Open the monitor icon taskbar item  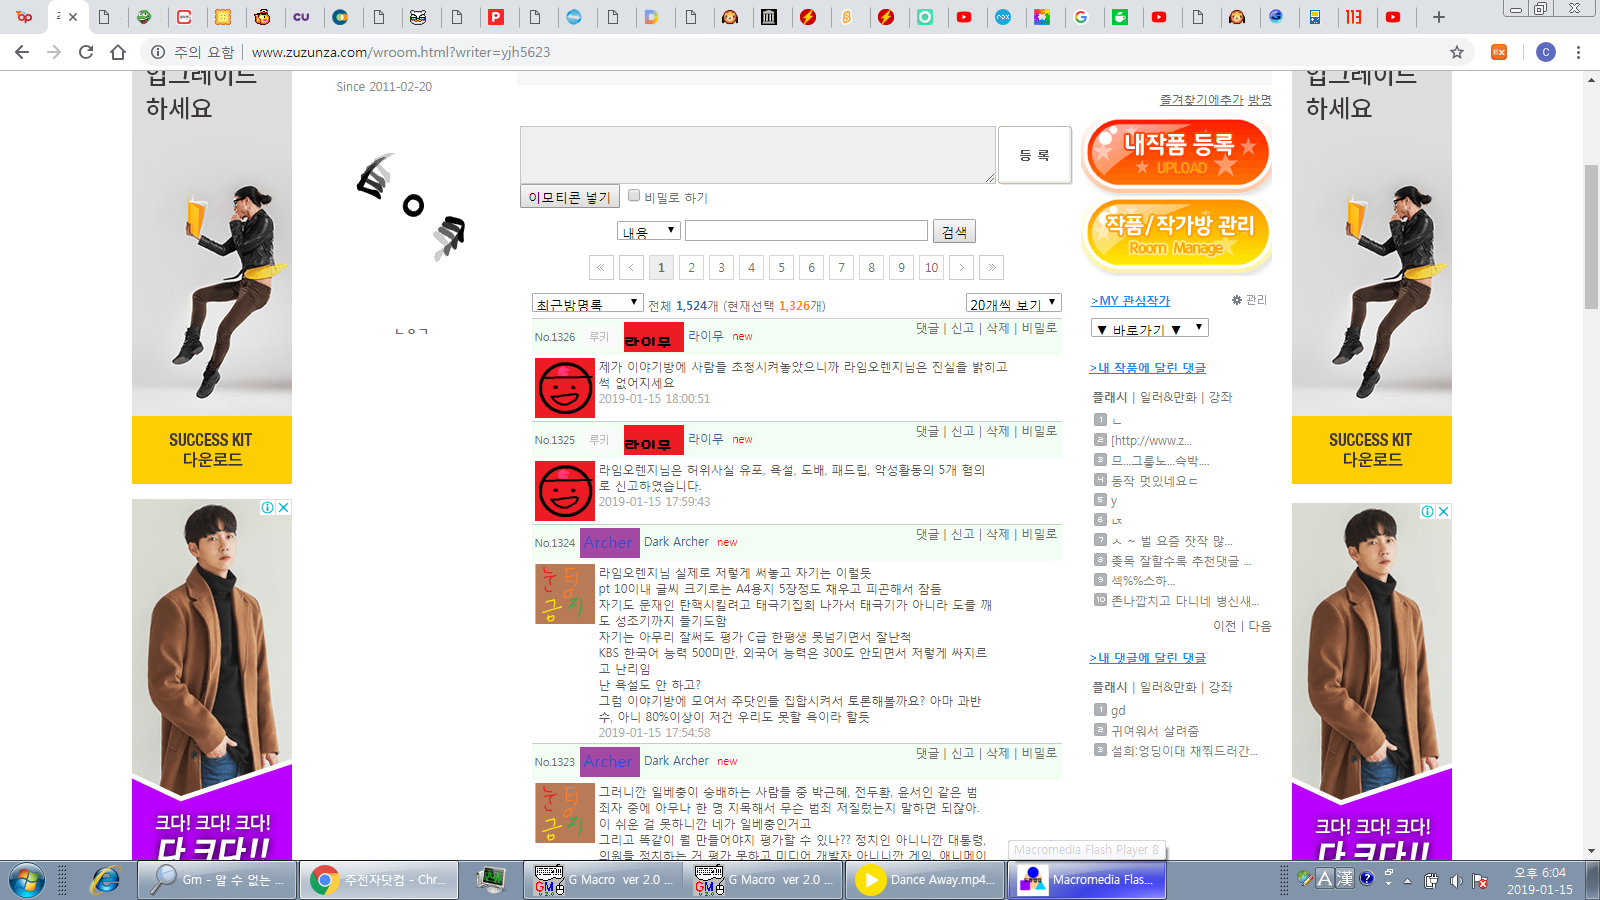[x=491, y=880]
